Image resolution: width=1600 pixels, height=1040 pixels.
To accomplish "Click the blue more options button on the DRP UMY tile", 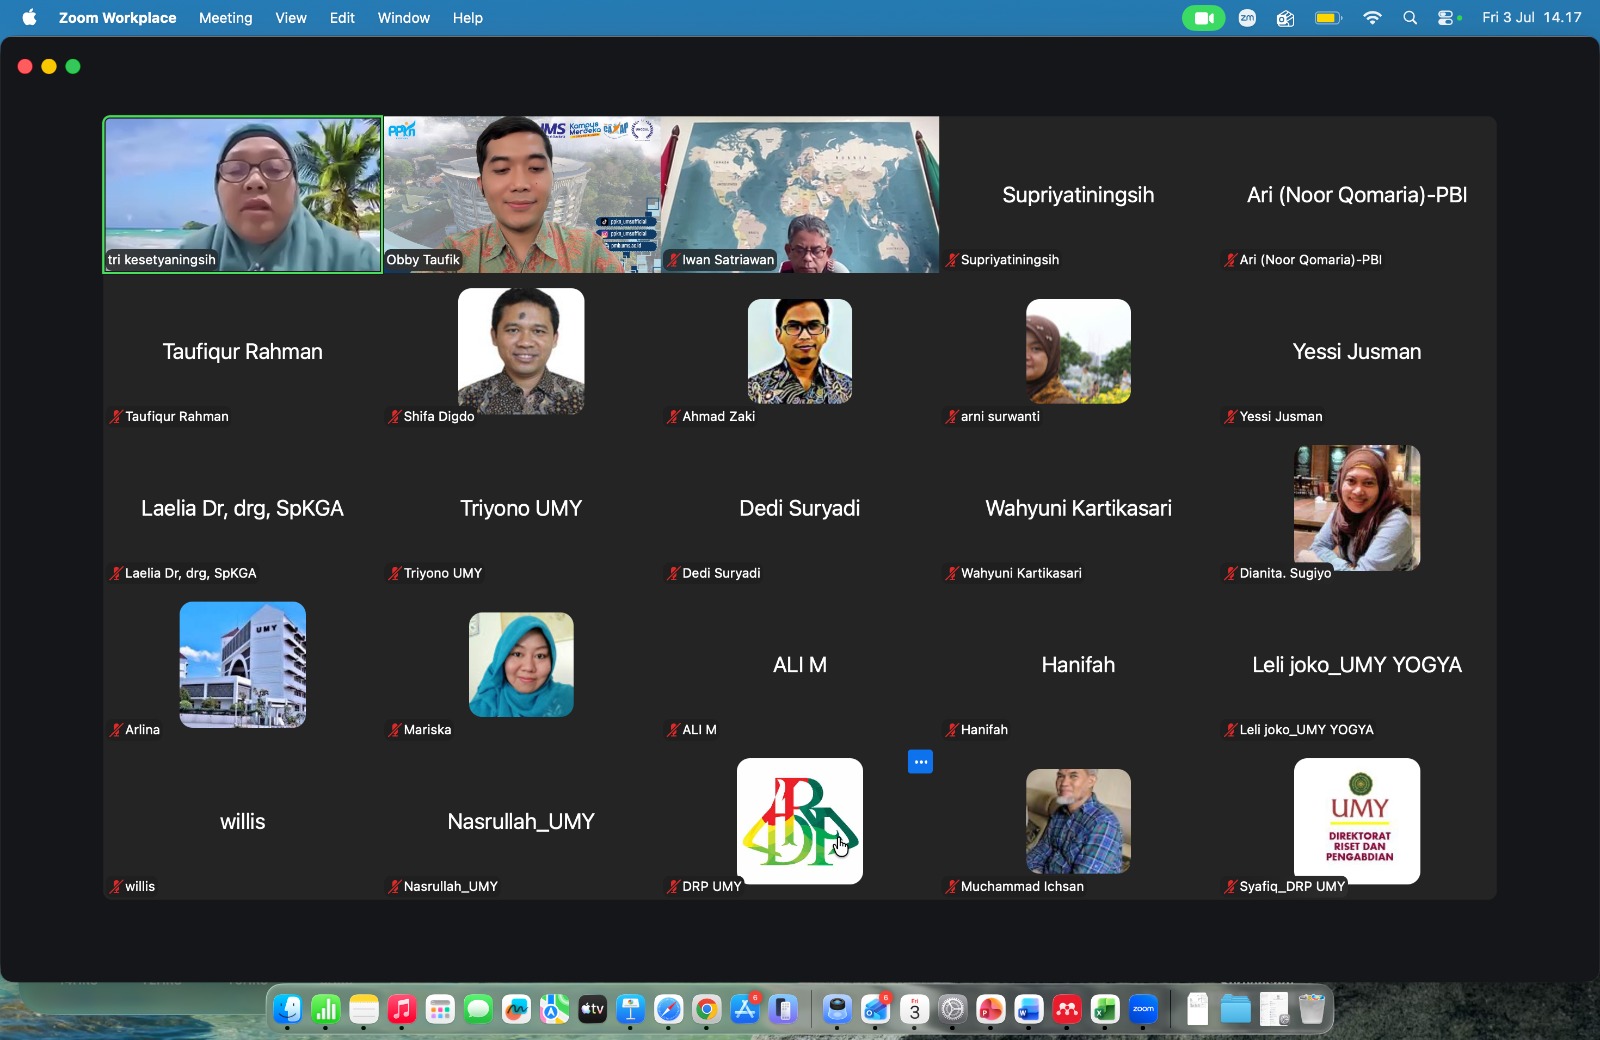I will (x=920, y=762).
